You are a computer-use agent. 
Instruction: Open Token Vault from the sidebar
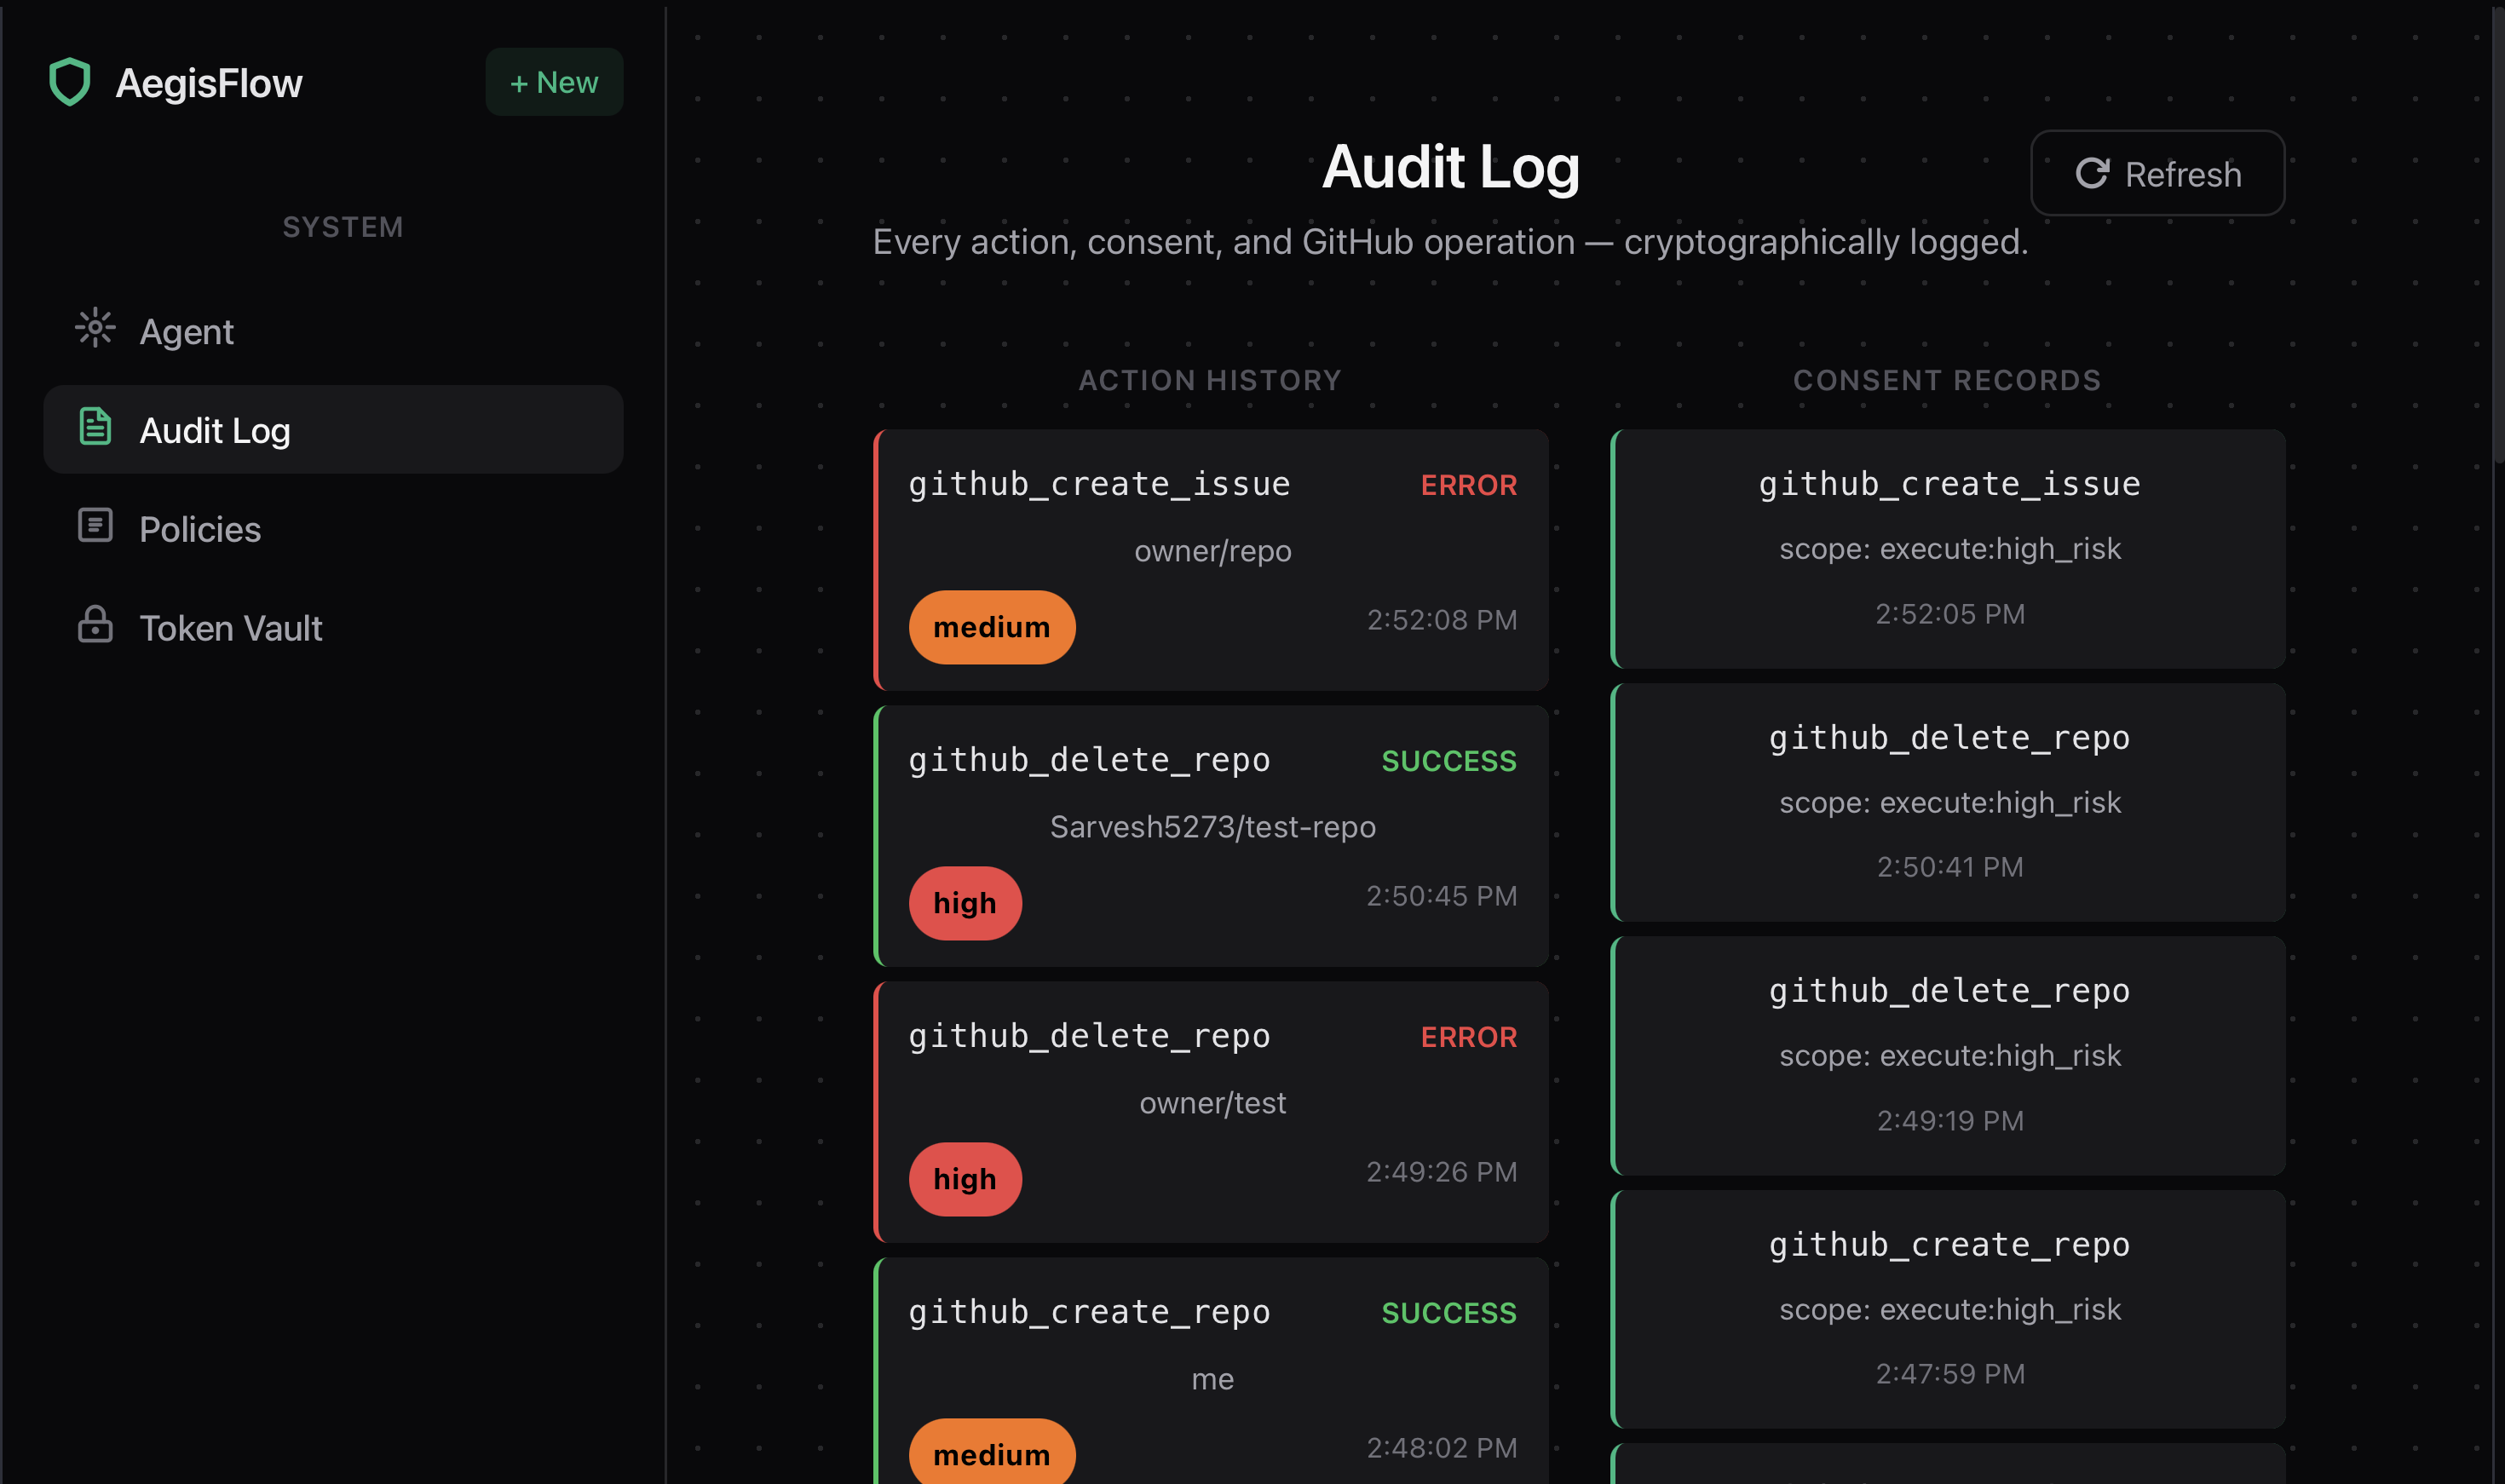[230, 628]
